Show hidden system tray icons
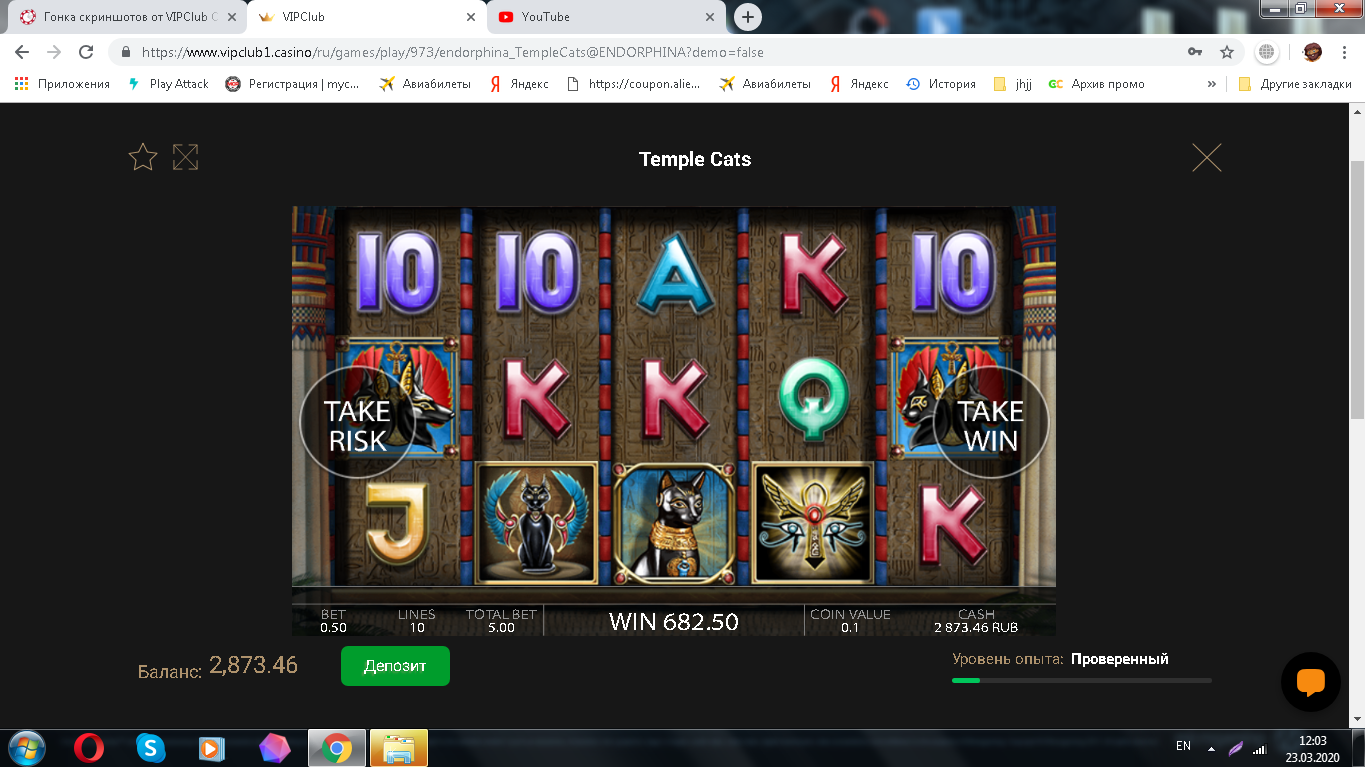This screenshot has width=1365, height=767. 1211,748
